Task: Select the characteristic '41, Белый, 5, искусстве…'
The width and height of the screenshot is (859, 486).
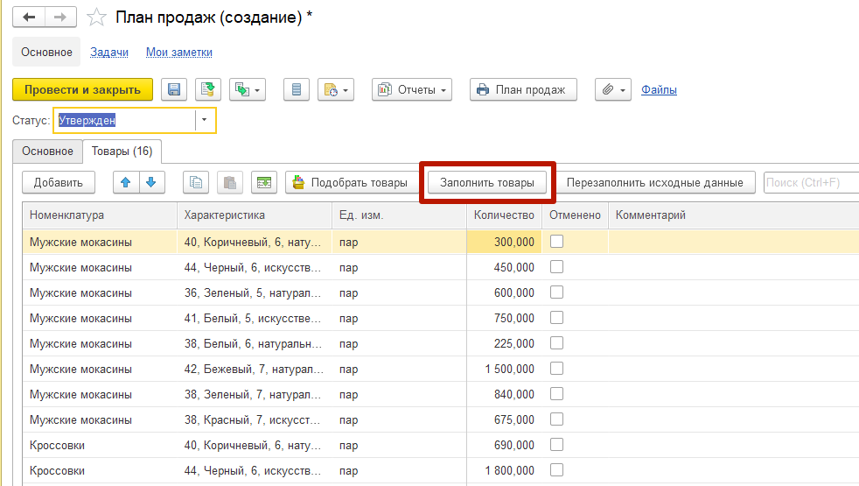Action: (255, 318)
